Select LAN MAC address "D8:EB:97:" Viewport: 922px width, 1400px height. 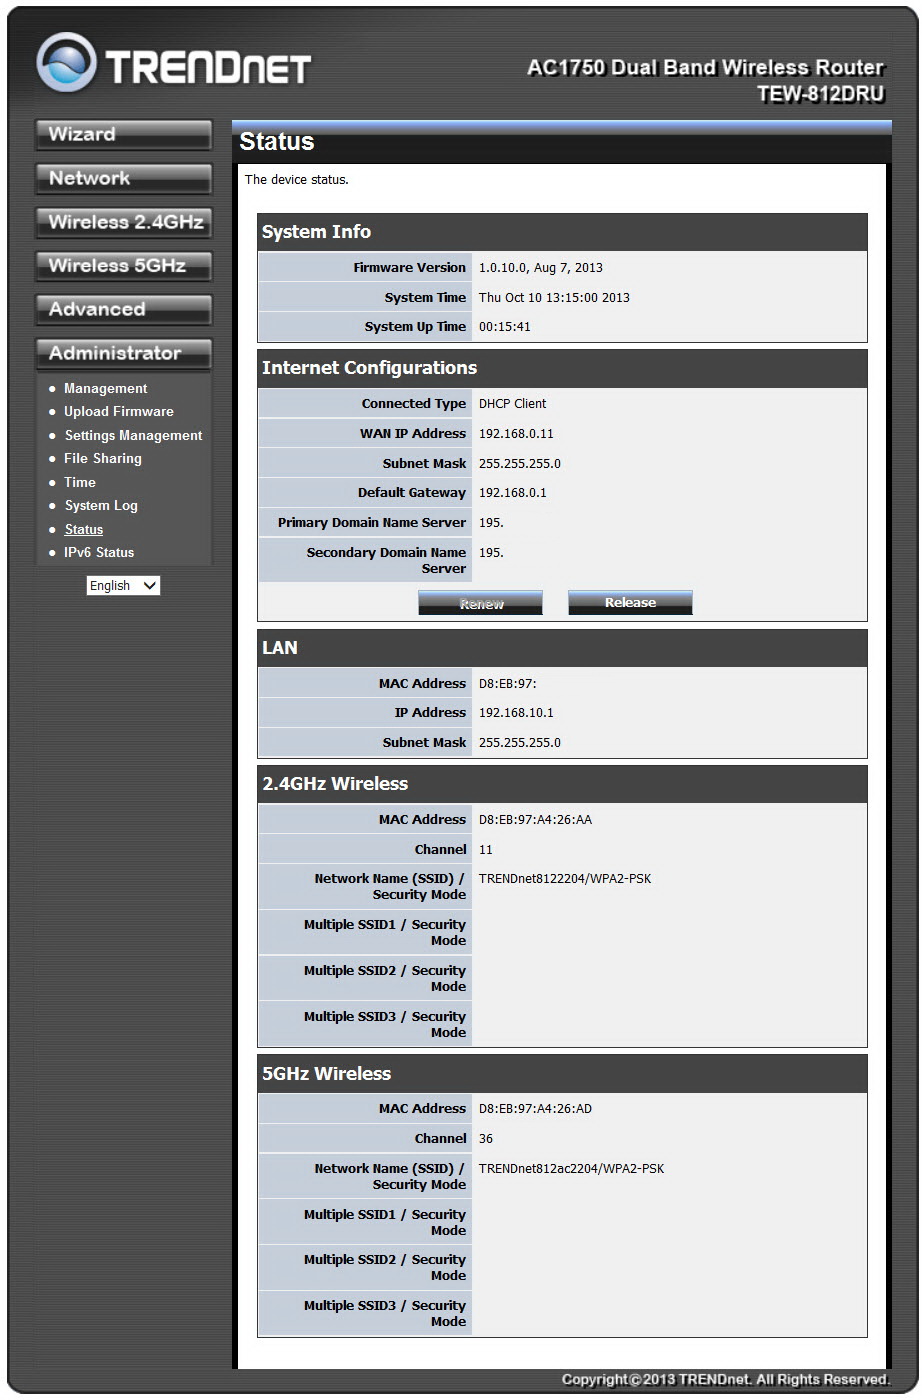(508, 684)
